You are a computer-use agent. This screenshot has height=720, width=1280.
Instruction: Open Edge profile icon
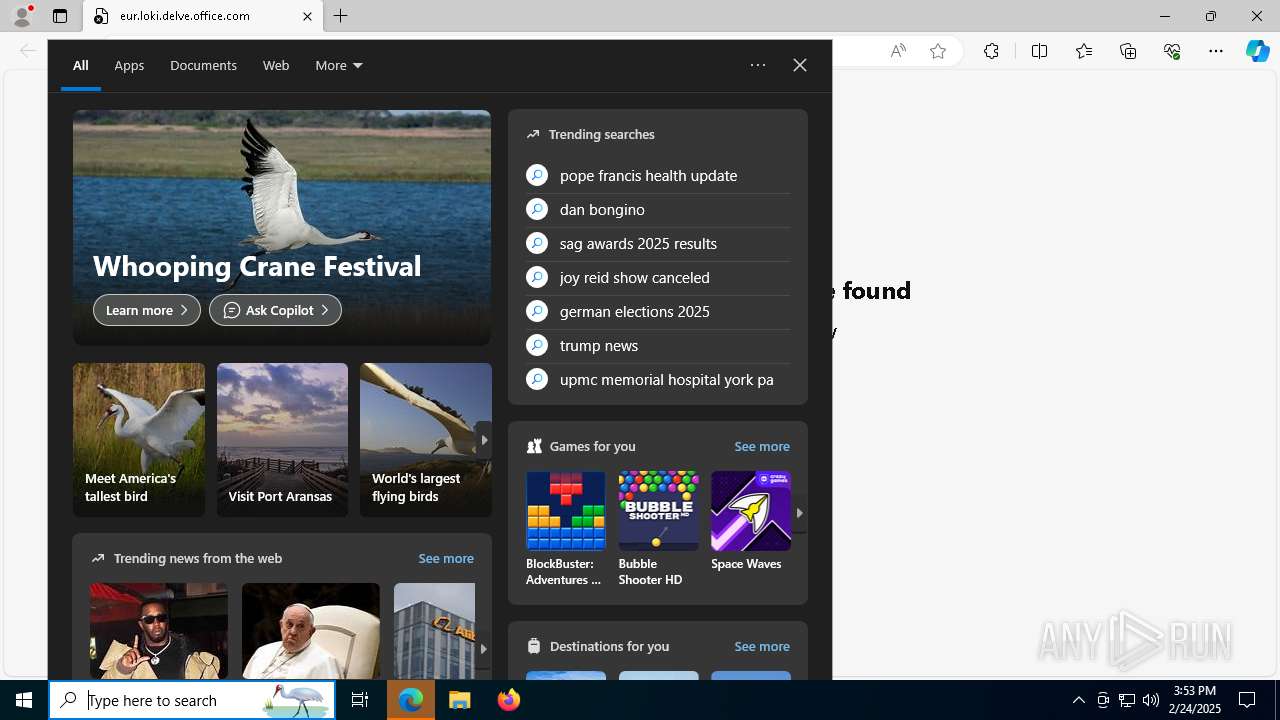pos(22,16)
